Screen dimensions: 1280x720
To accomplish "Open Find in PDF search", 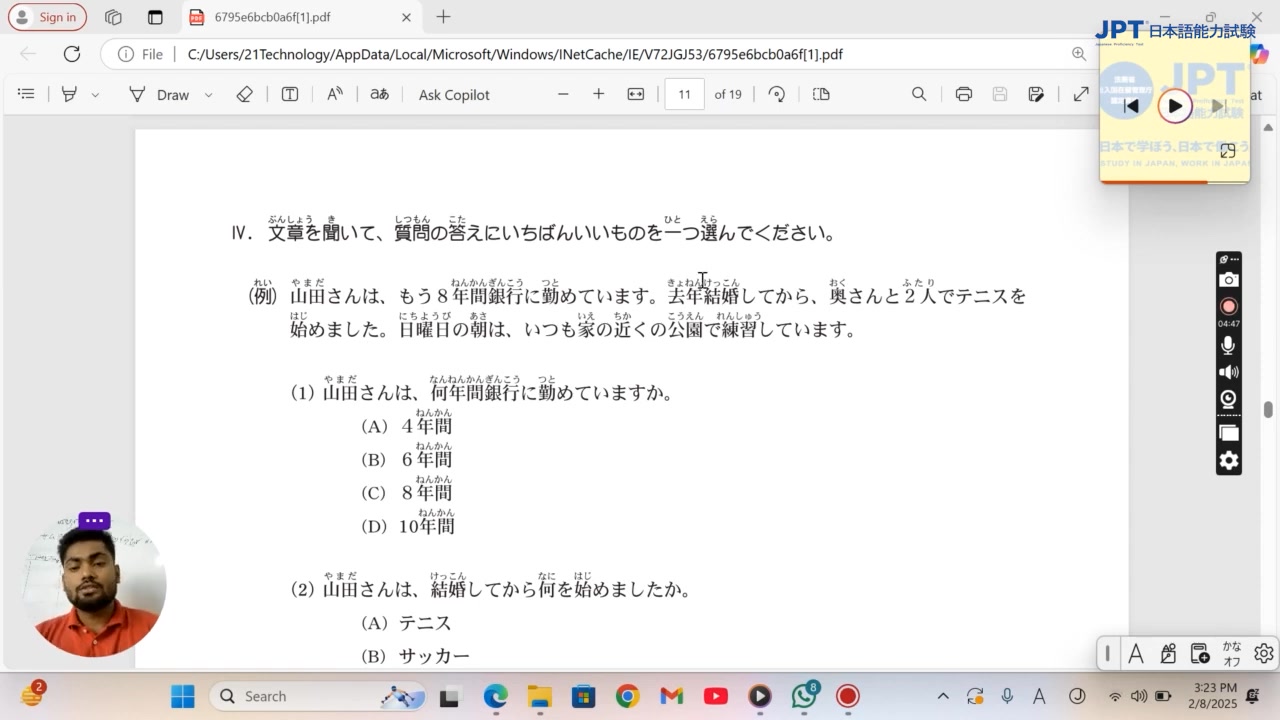I will tap(919, 94).
